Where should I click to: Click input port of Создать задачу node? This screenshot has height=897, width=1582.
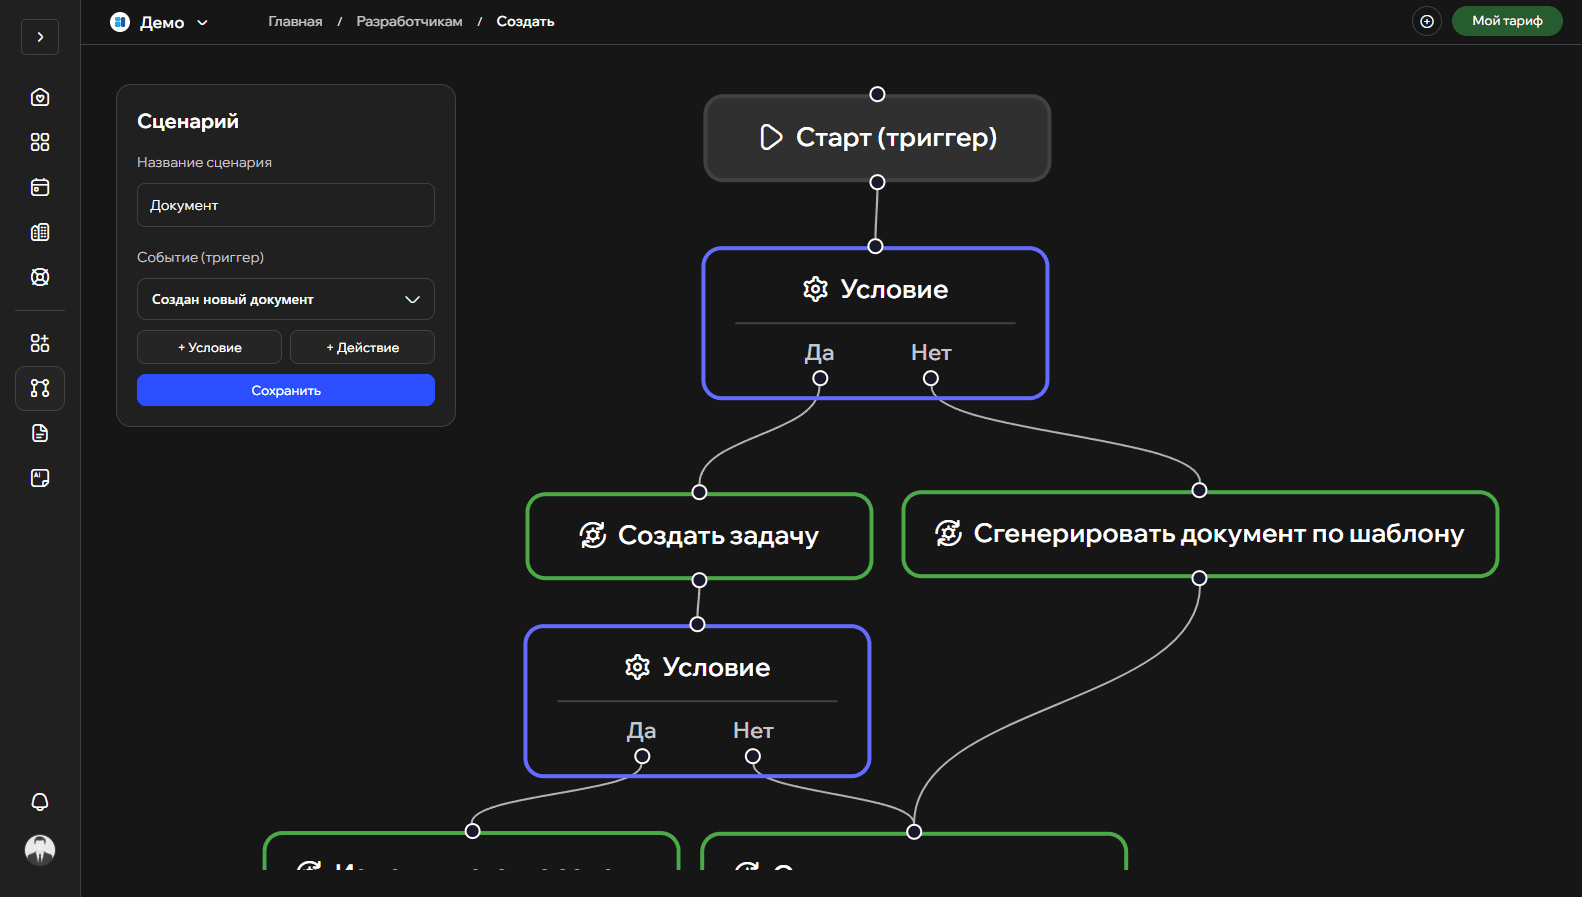pos(699,492)
